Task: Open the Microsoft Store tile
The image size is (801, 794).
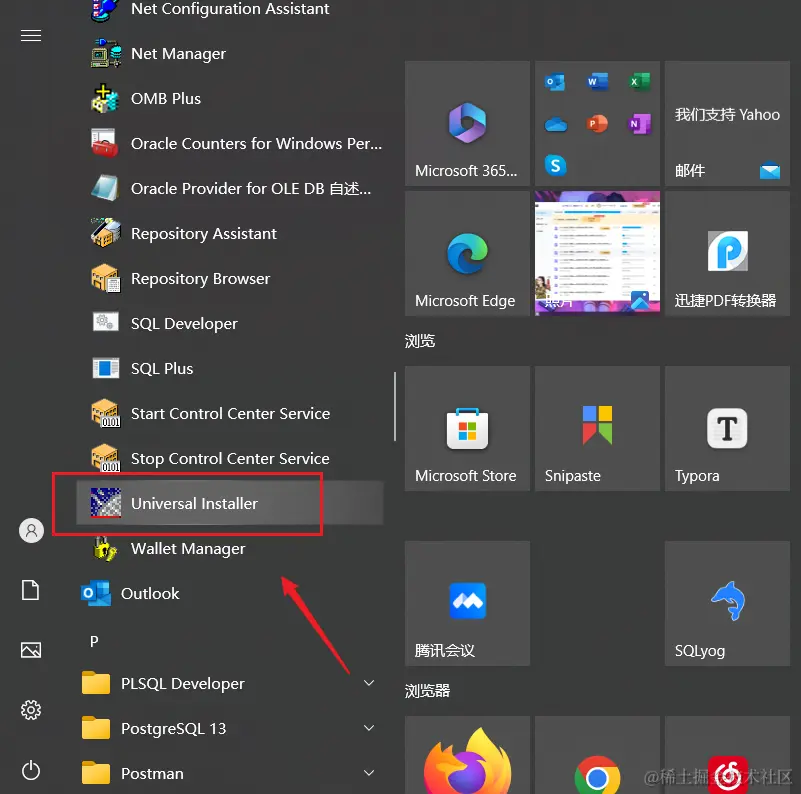Action: coord(467,428)
